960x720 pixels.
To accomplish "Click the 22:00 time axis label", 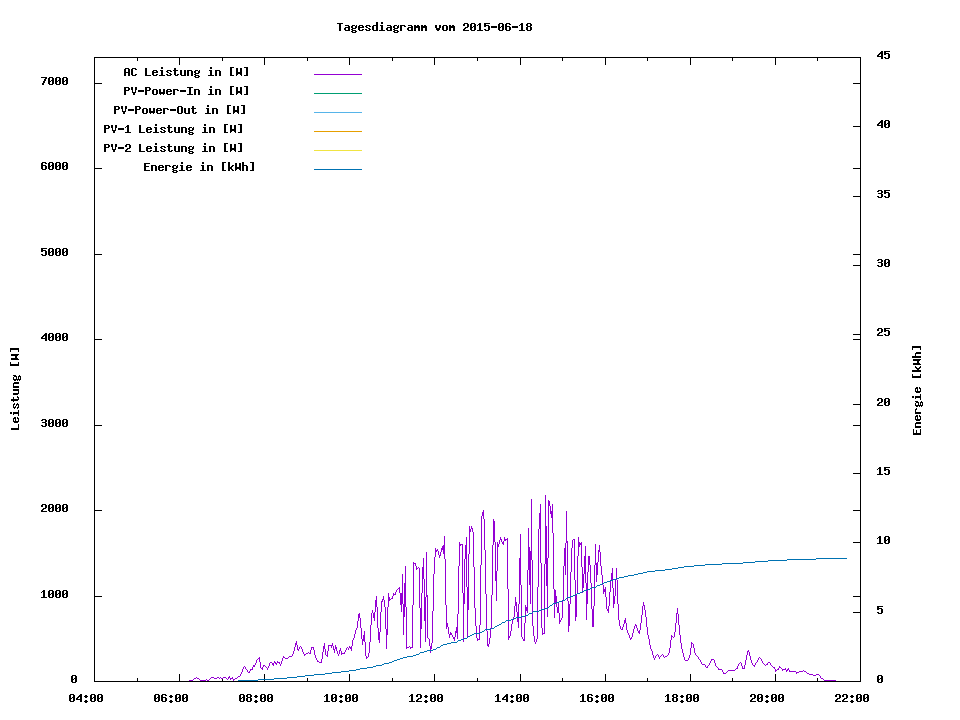I will tap(853, 698).
